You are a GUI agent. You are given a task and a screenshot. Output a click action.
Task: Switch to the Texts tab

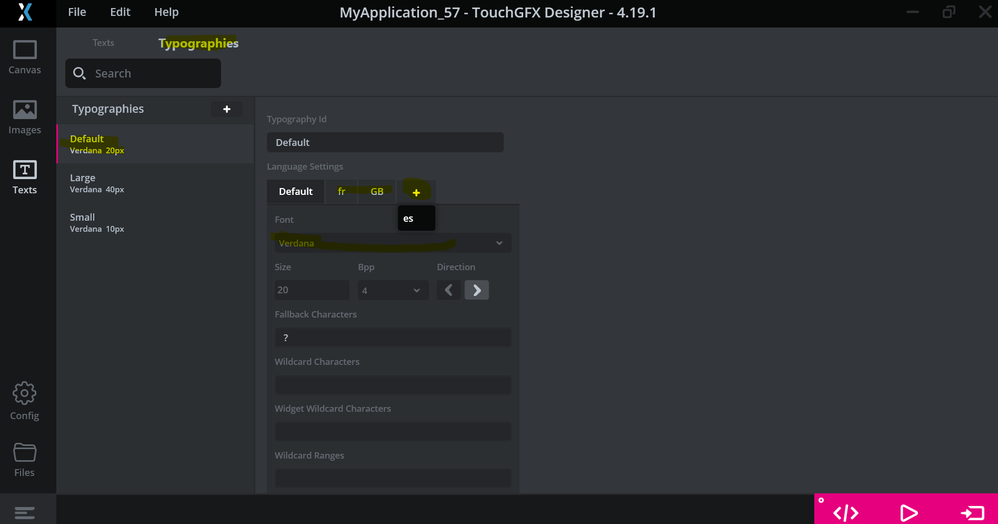click(x=103, y=43)
